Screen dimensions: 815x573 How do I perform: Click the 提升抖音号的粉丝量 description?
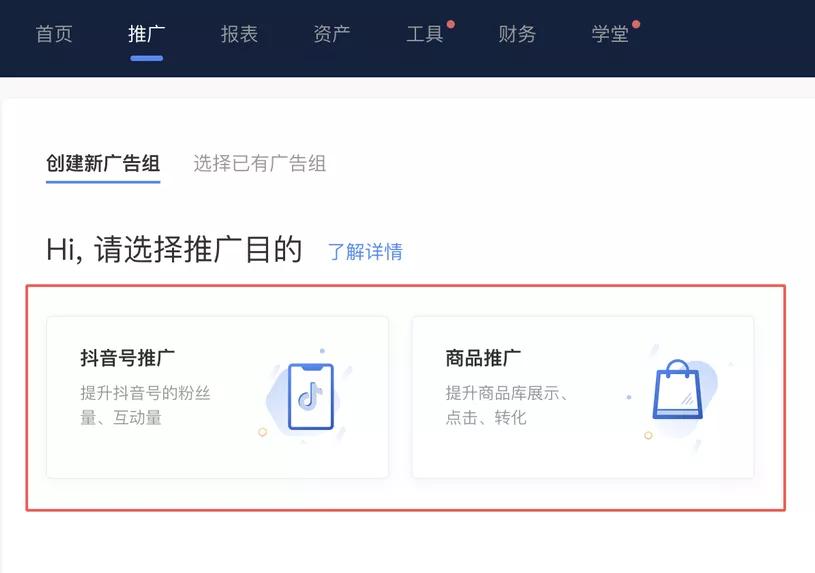coord(145,405)
